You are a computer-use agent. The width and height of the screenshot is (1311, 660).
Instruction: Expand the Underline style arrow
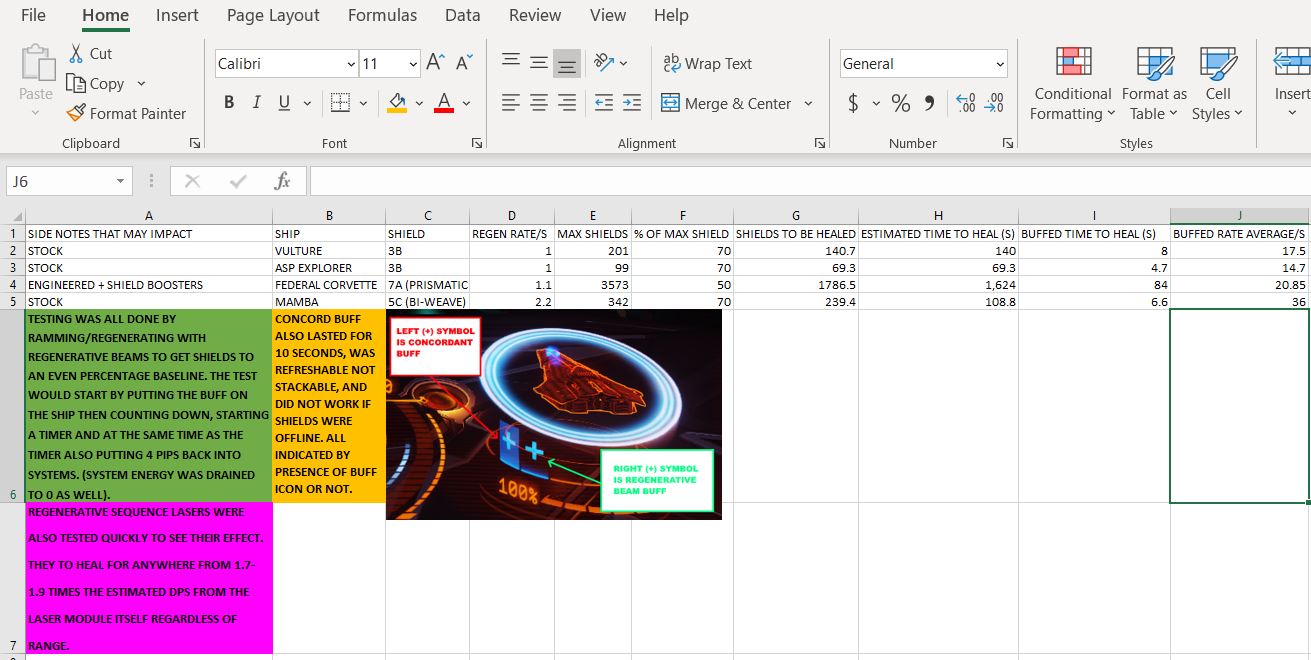pyautogui.click(x=306, y=103)
